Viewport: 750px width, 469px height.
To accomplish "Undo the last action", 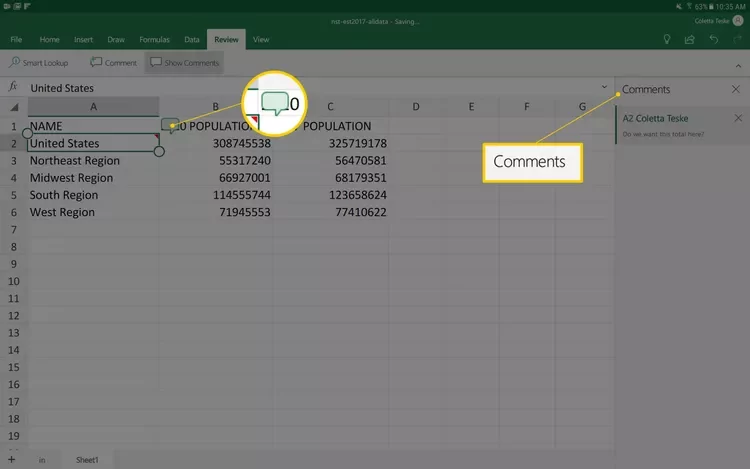I will pos(713,39).
